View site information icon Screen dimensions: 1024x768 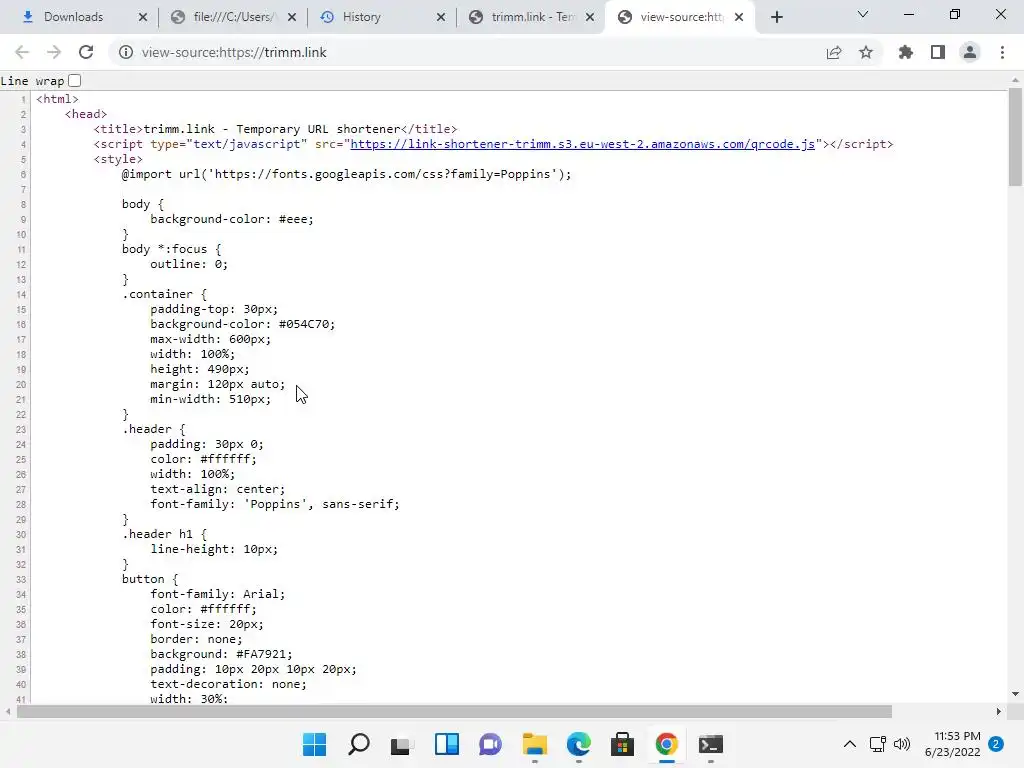pos(126,52)
